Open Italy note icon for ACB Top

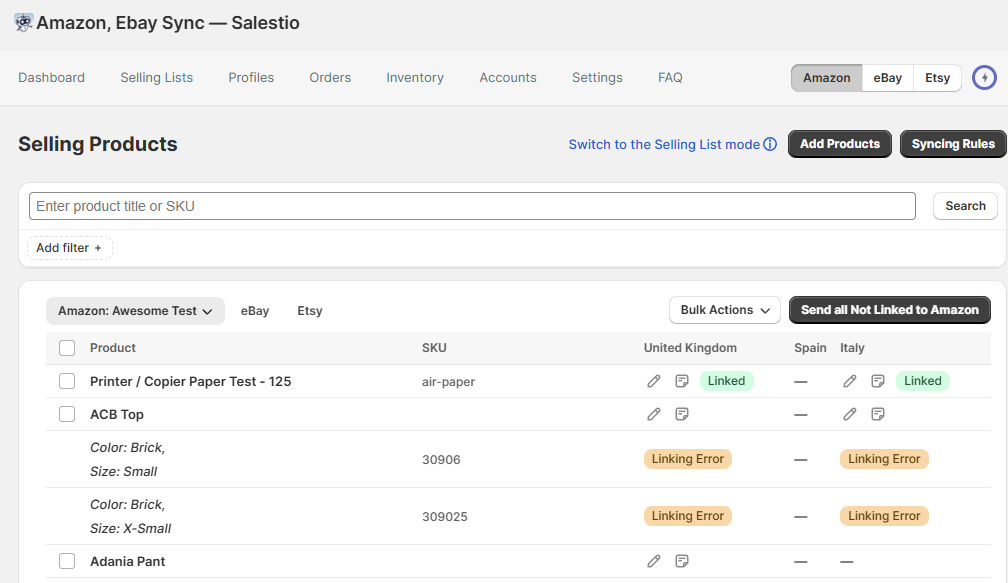tap(878, 414)
